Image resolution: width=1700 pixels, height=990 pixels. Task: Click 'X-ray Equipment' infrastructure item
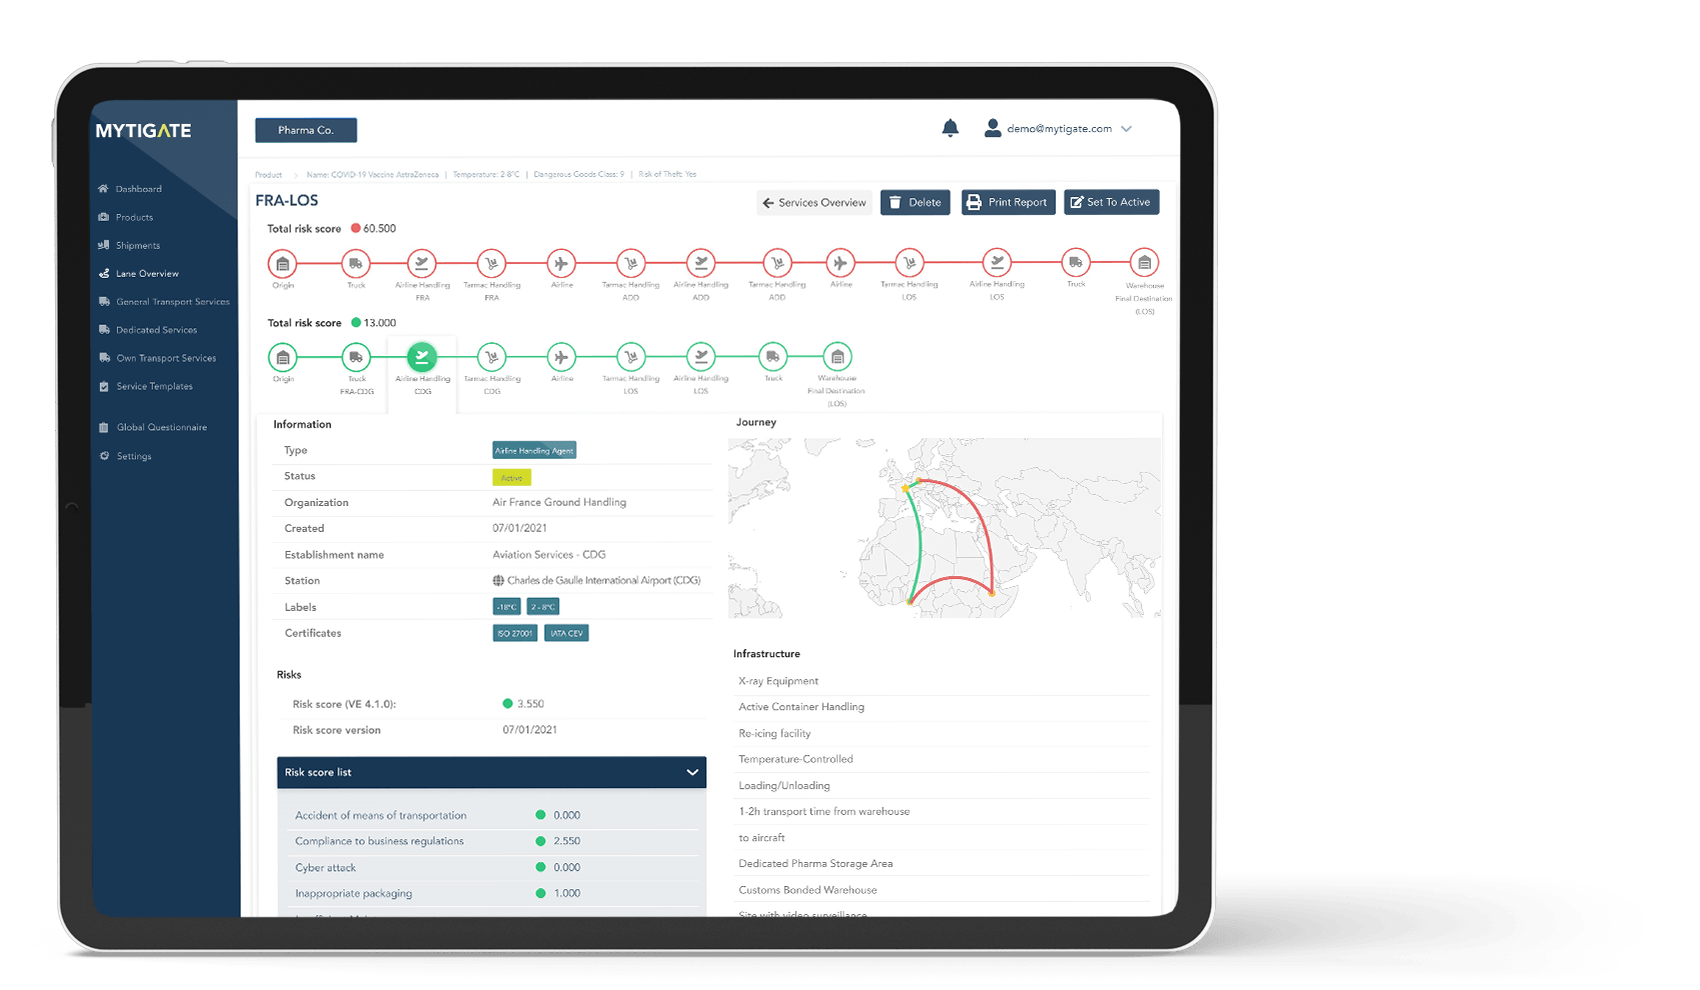[778, 681]
